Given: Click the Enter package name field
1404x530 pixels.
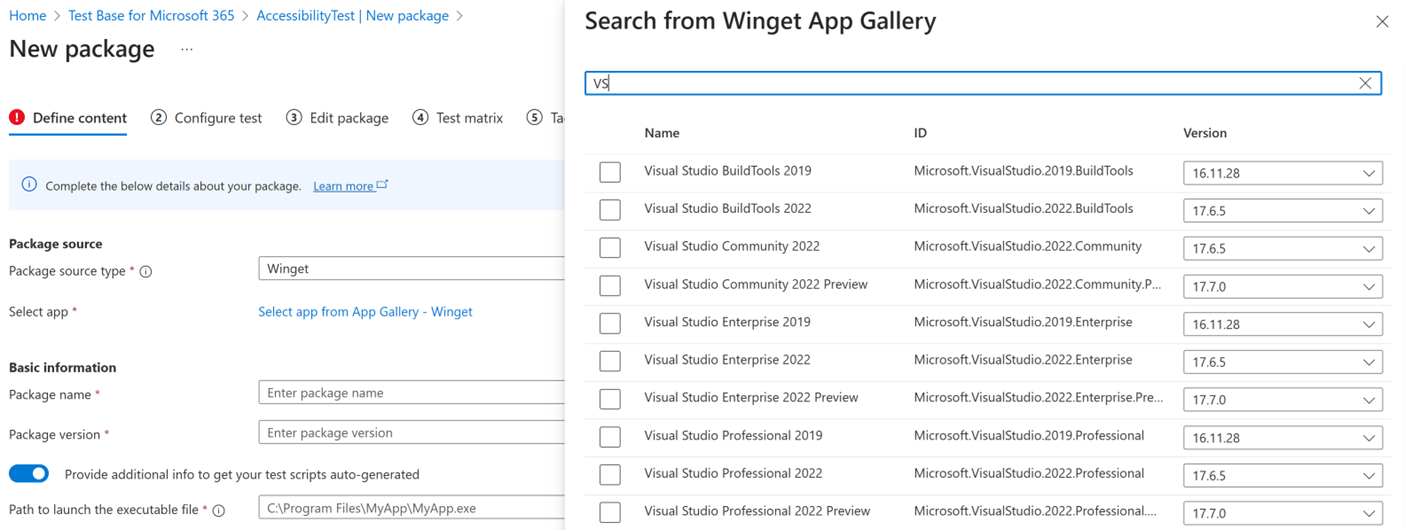Looking at the screenshot, I should pos(412,393).
